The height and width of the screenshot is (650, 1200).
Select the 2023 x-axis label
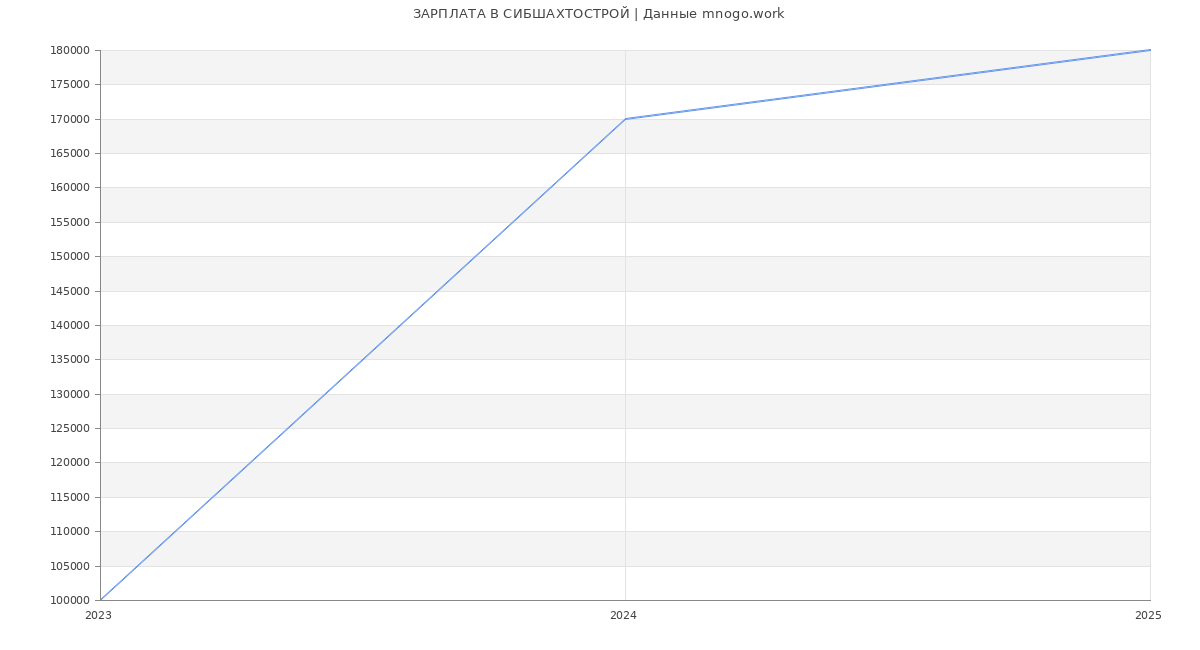[98, 615]
